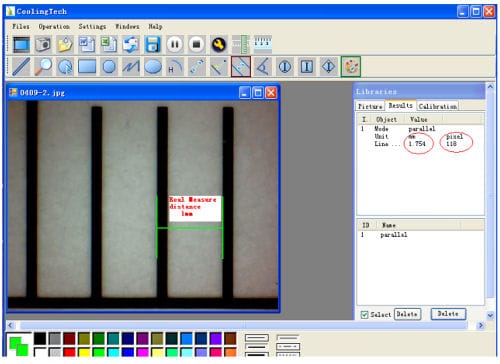Click the 1.754 mm measurement value
Image resolution: width=500 pixels, height=364 pixels.
point(417,144)
